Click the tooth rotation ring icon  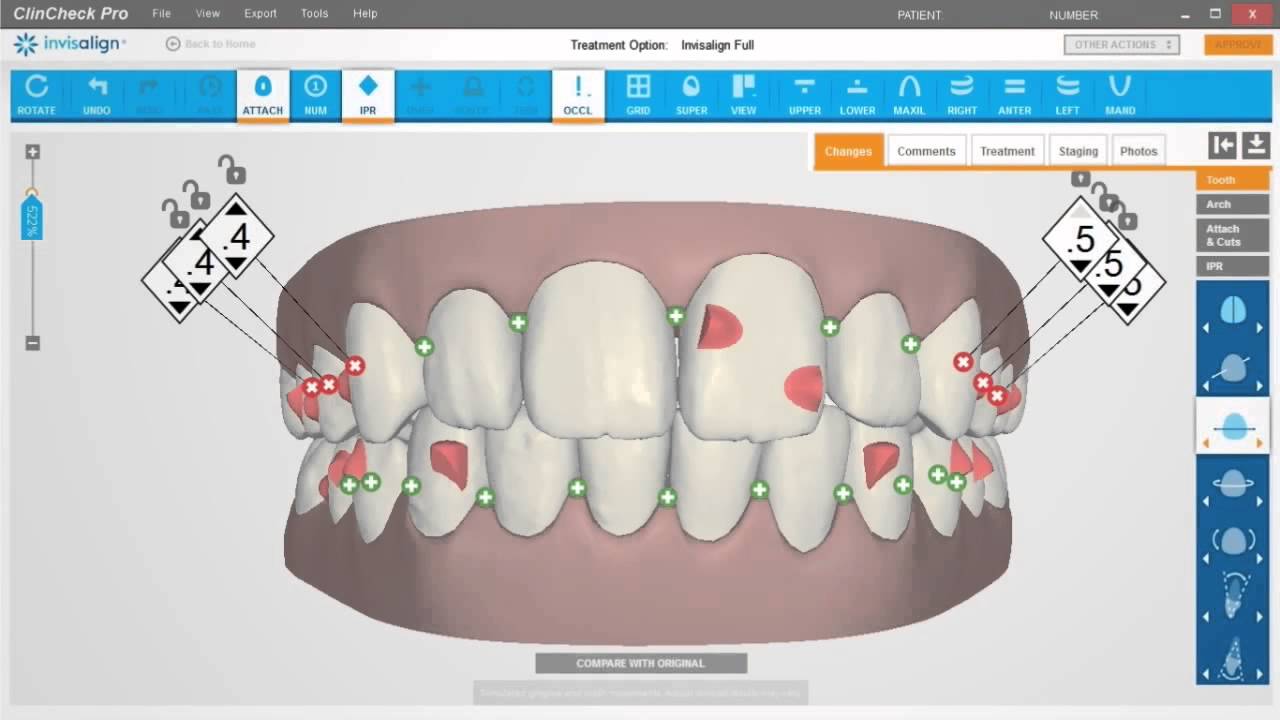[1232, 484]
